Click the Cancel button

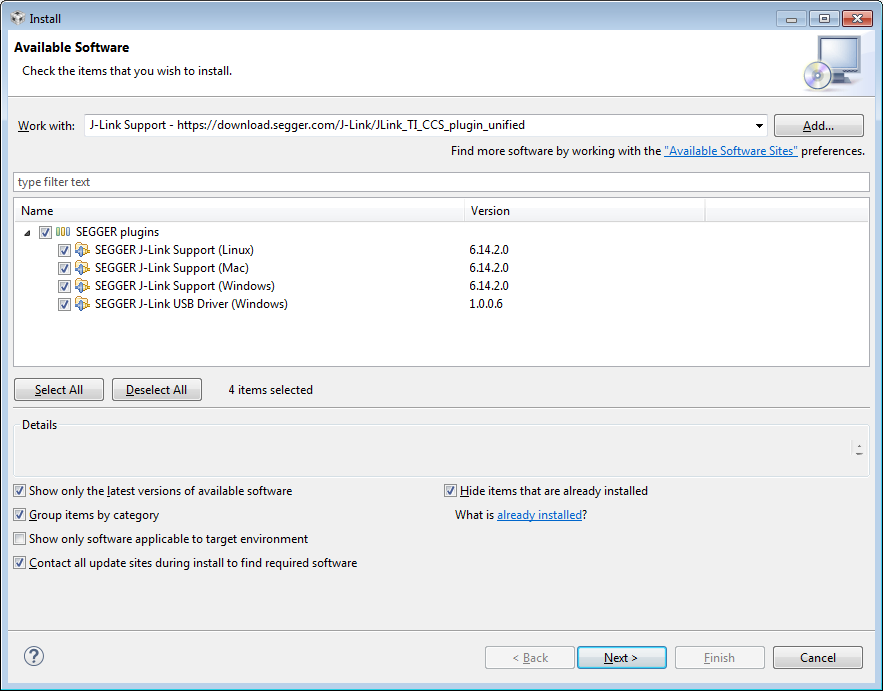pyautogui.click(x=818, y=657)
